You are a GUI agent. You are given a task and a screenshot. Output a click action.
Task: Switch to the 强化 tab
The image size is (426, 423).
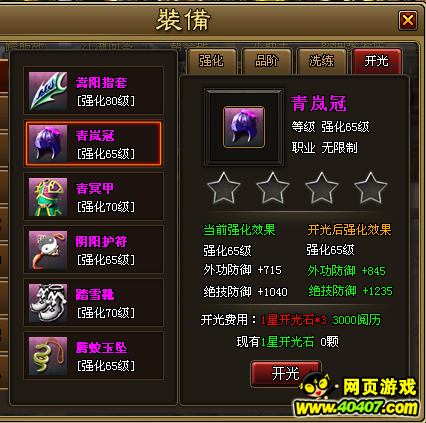click(x=212, y=61)
